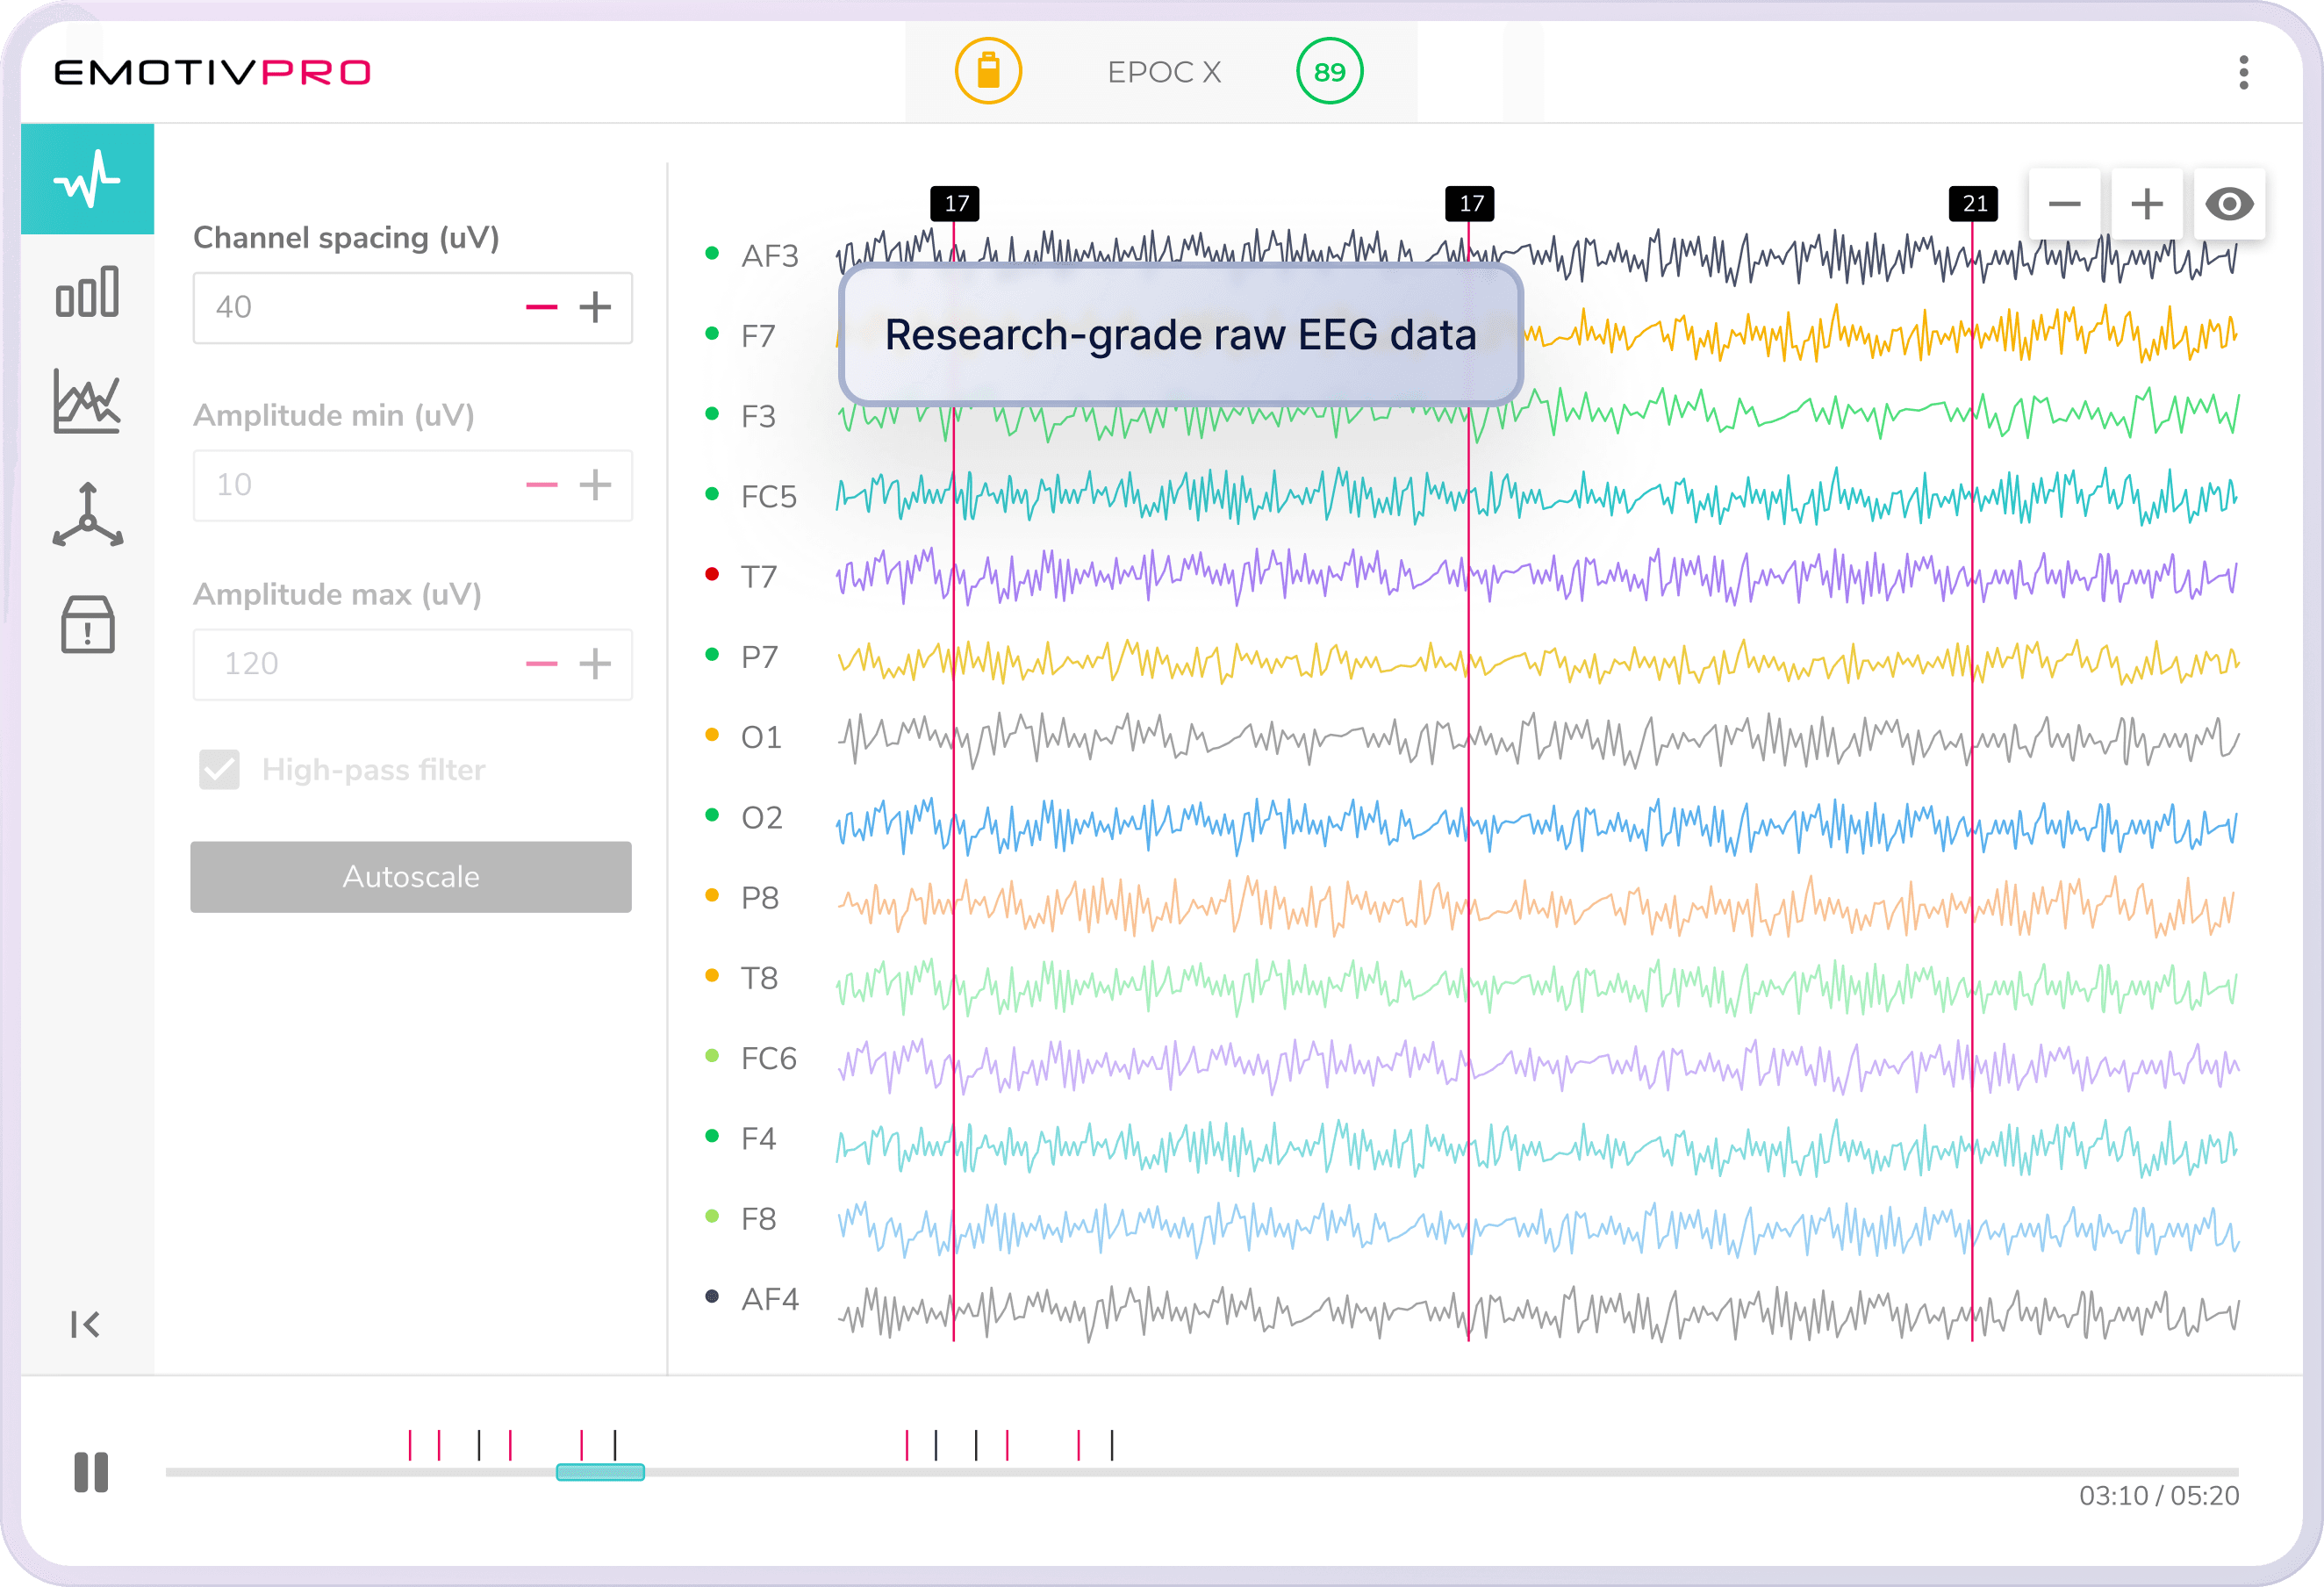Toggle channel visibility with eye icon
Viewport: 2324px width, 1587px height.
tap(2229, 205)
